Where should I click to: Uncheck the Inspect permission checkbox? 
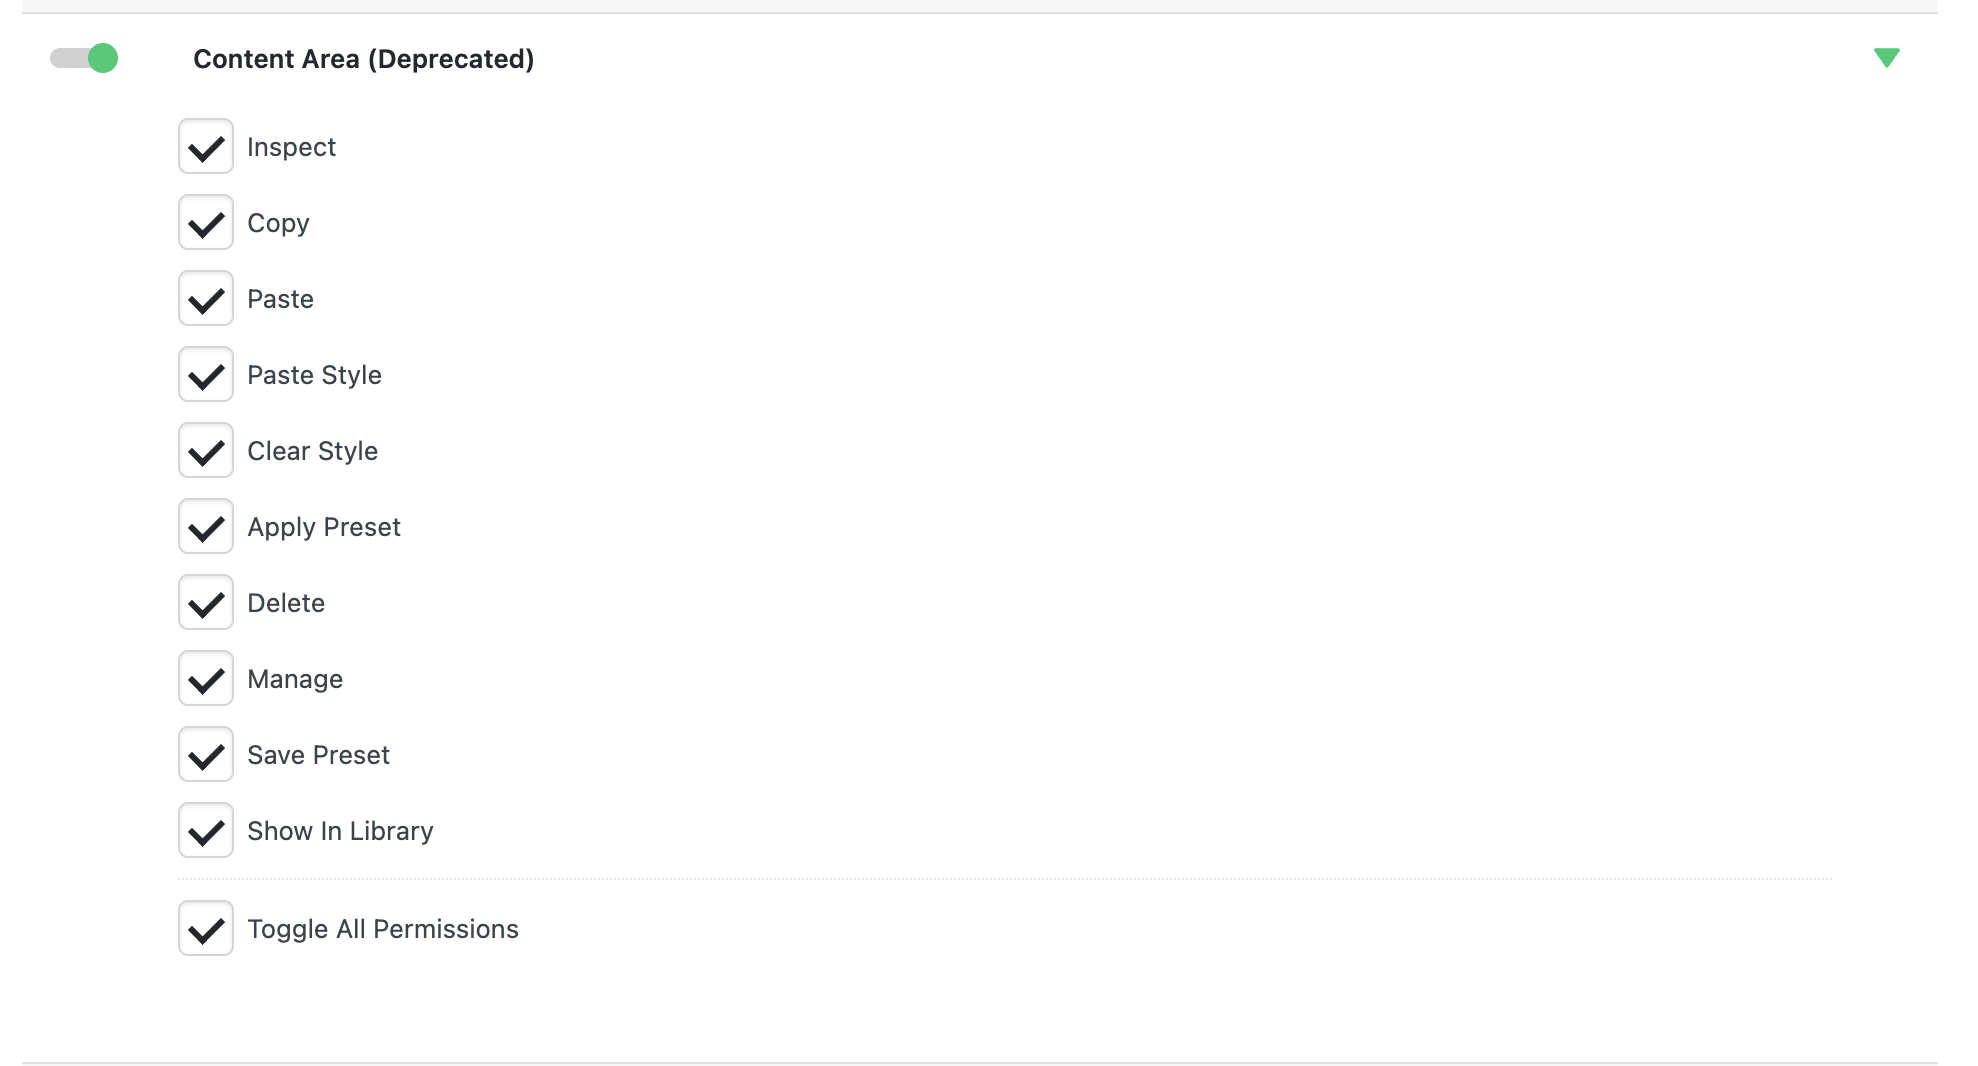[206, 147]
